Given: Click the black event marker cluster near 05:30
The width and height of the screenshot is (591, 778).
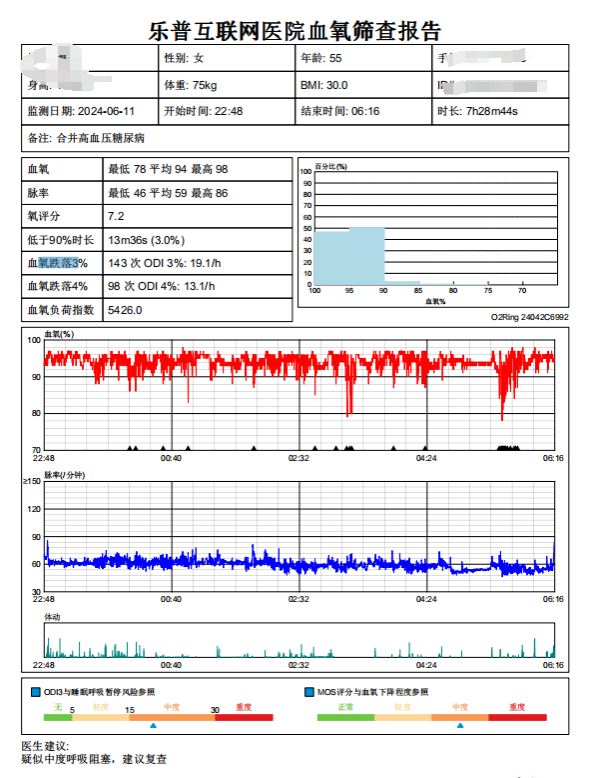Looking at the screenshot, I should click(x=508, y=448).
